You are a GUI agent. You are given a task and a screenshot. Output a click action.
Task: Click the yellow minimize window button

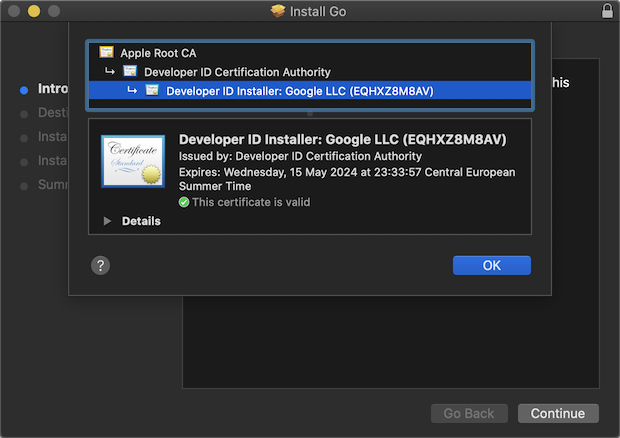[x=34, y=11]
